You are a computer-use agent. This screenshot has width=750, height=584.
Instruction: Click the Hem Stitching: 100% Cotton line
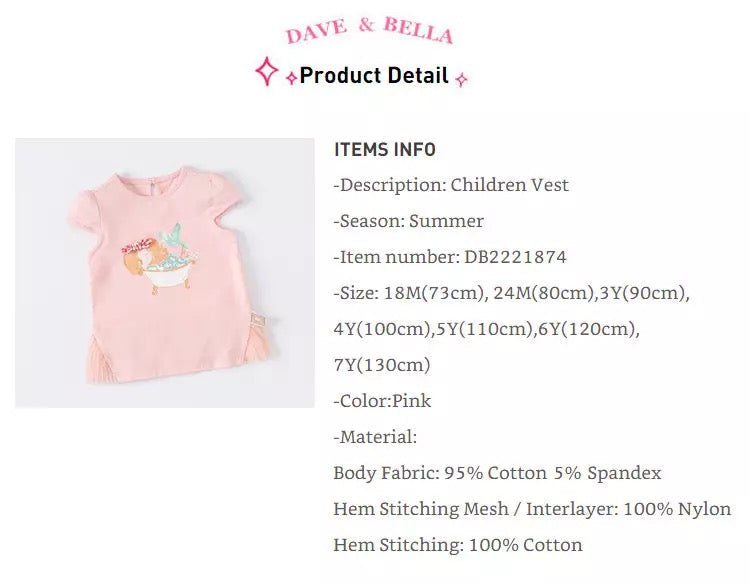458,545
